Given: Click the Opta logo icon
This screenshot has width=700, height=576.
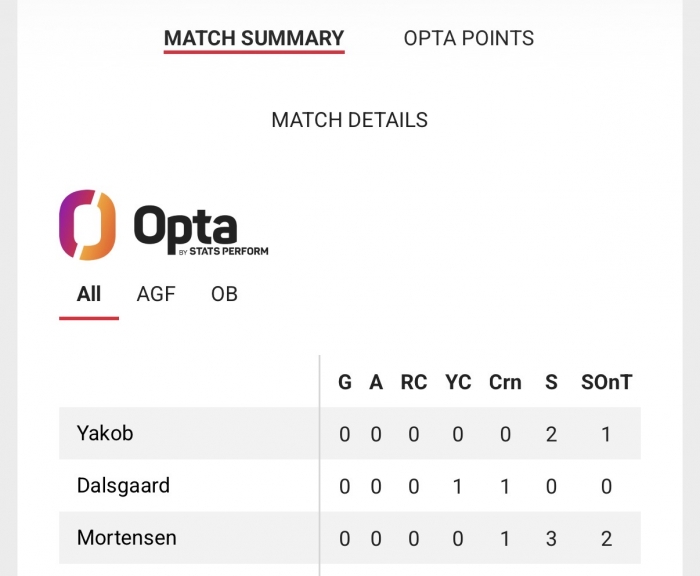Looking at the screenshot, I should coord(87,225).
